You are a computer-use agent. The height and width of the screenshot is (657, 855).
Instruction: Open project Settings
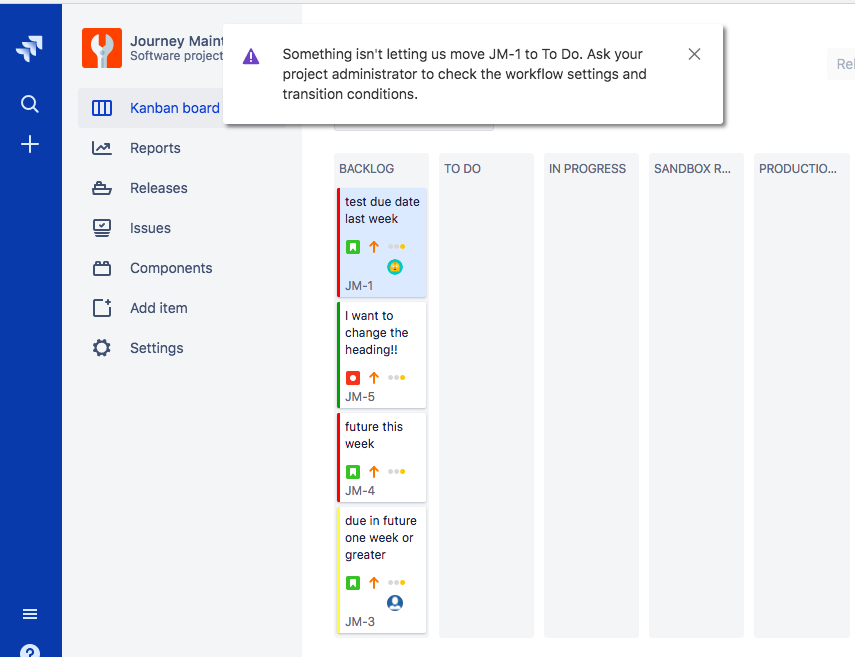(x=156, y=348)
